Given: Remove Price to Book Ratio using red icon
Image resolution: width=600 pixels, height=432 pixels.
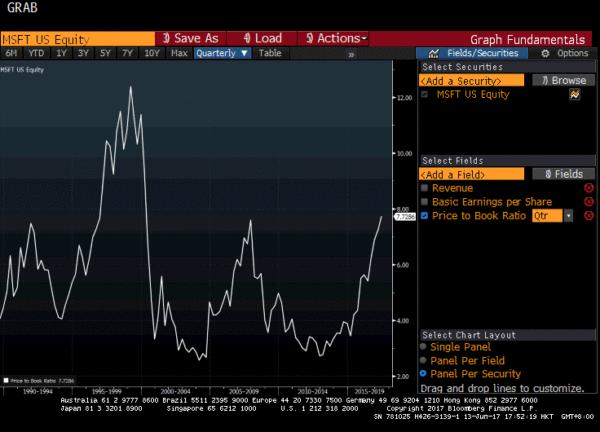Looking at the screenshot, I should [589, 216].
